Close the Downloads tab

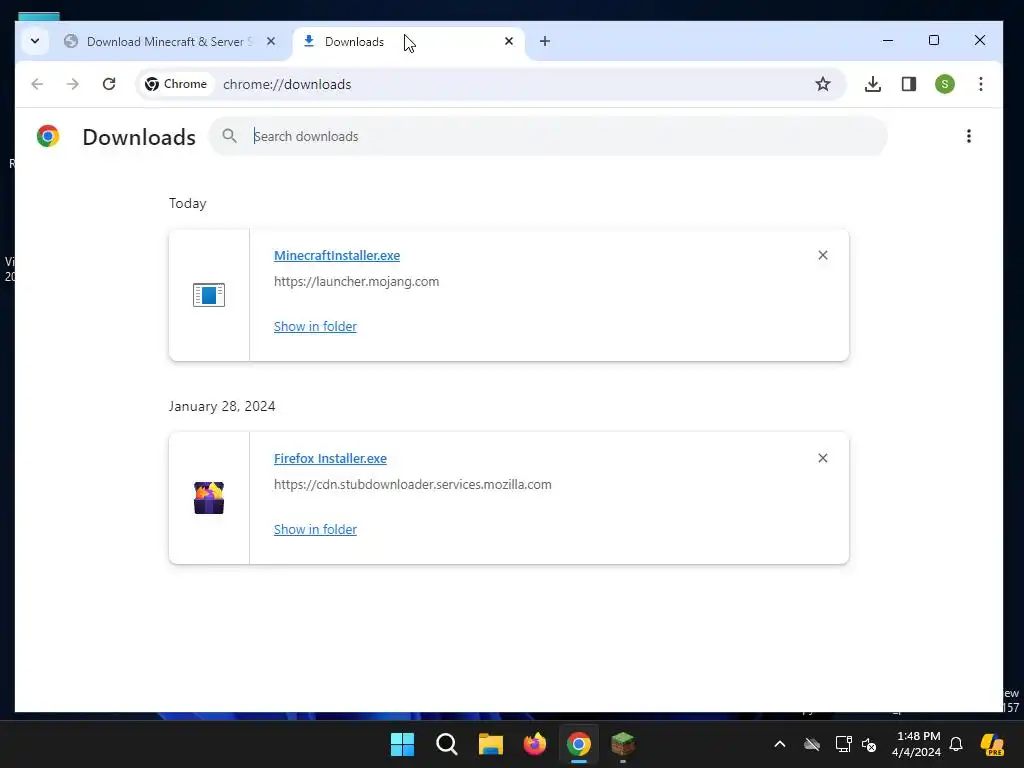coord(509,41)
